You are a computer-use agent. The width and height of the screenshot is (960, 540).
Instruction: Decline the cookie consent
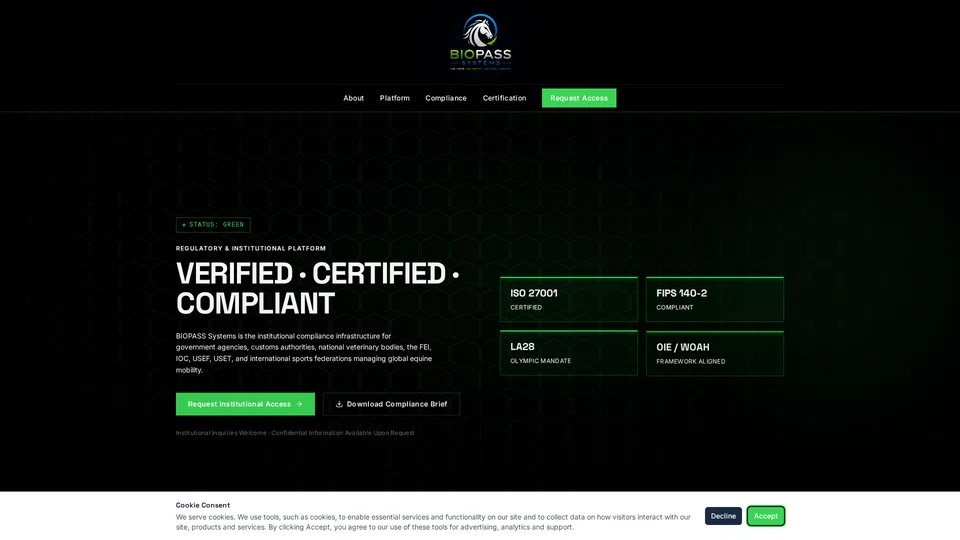(x=723, y=516)
